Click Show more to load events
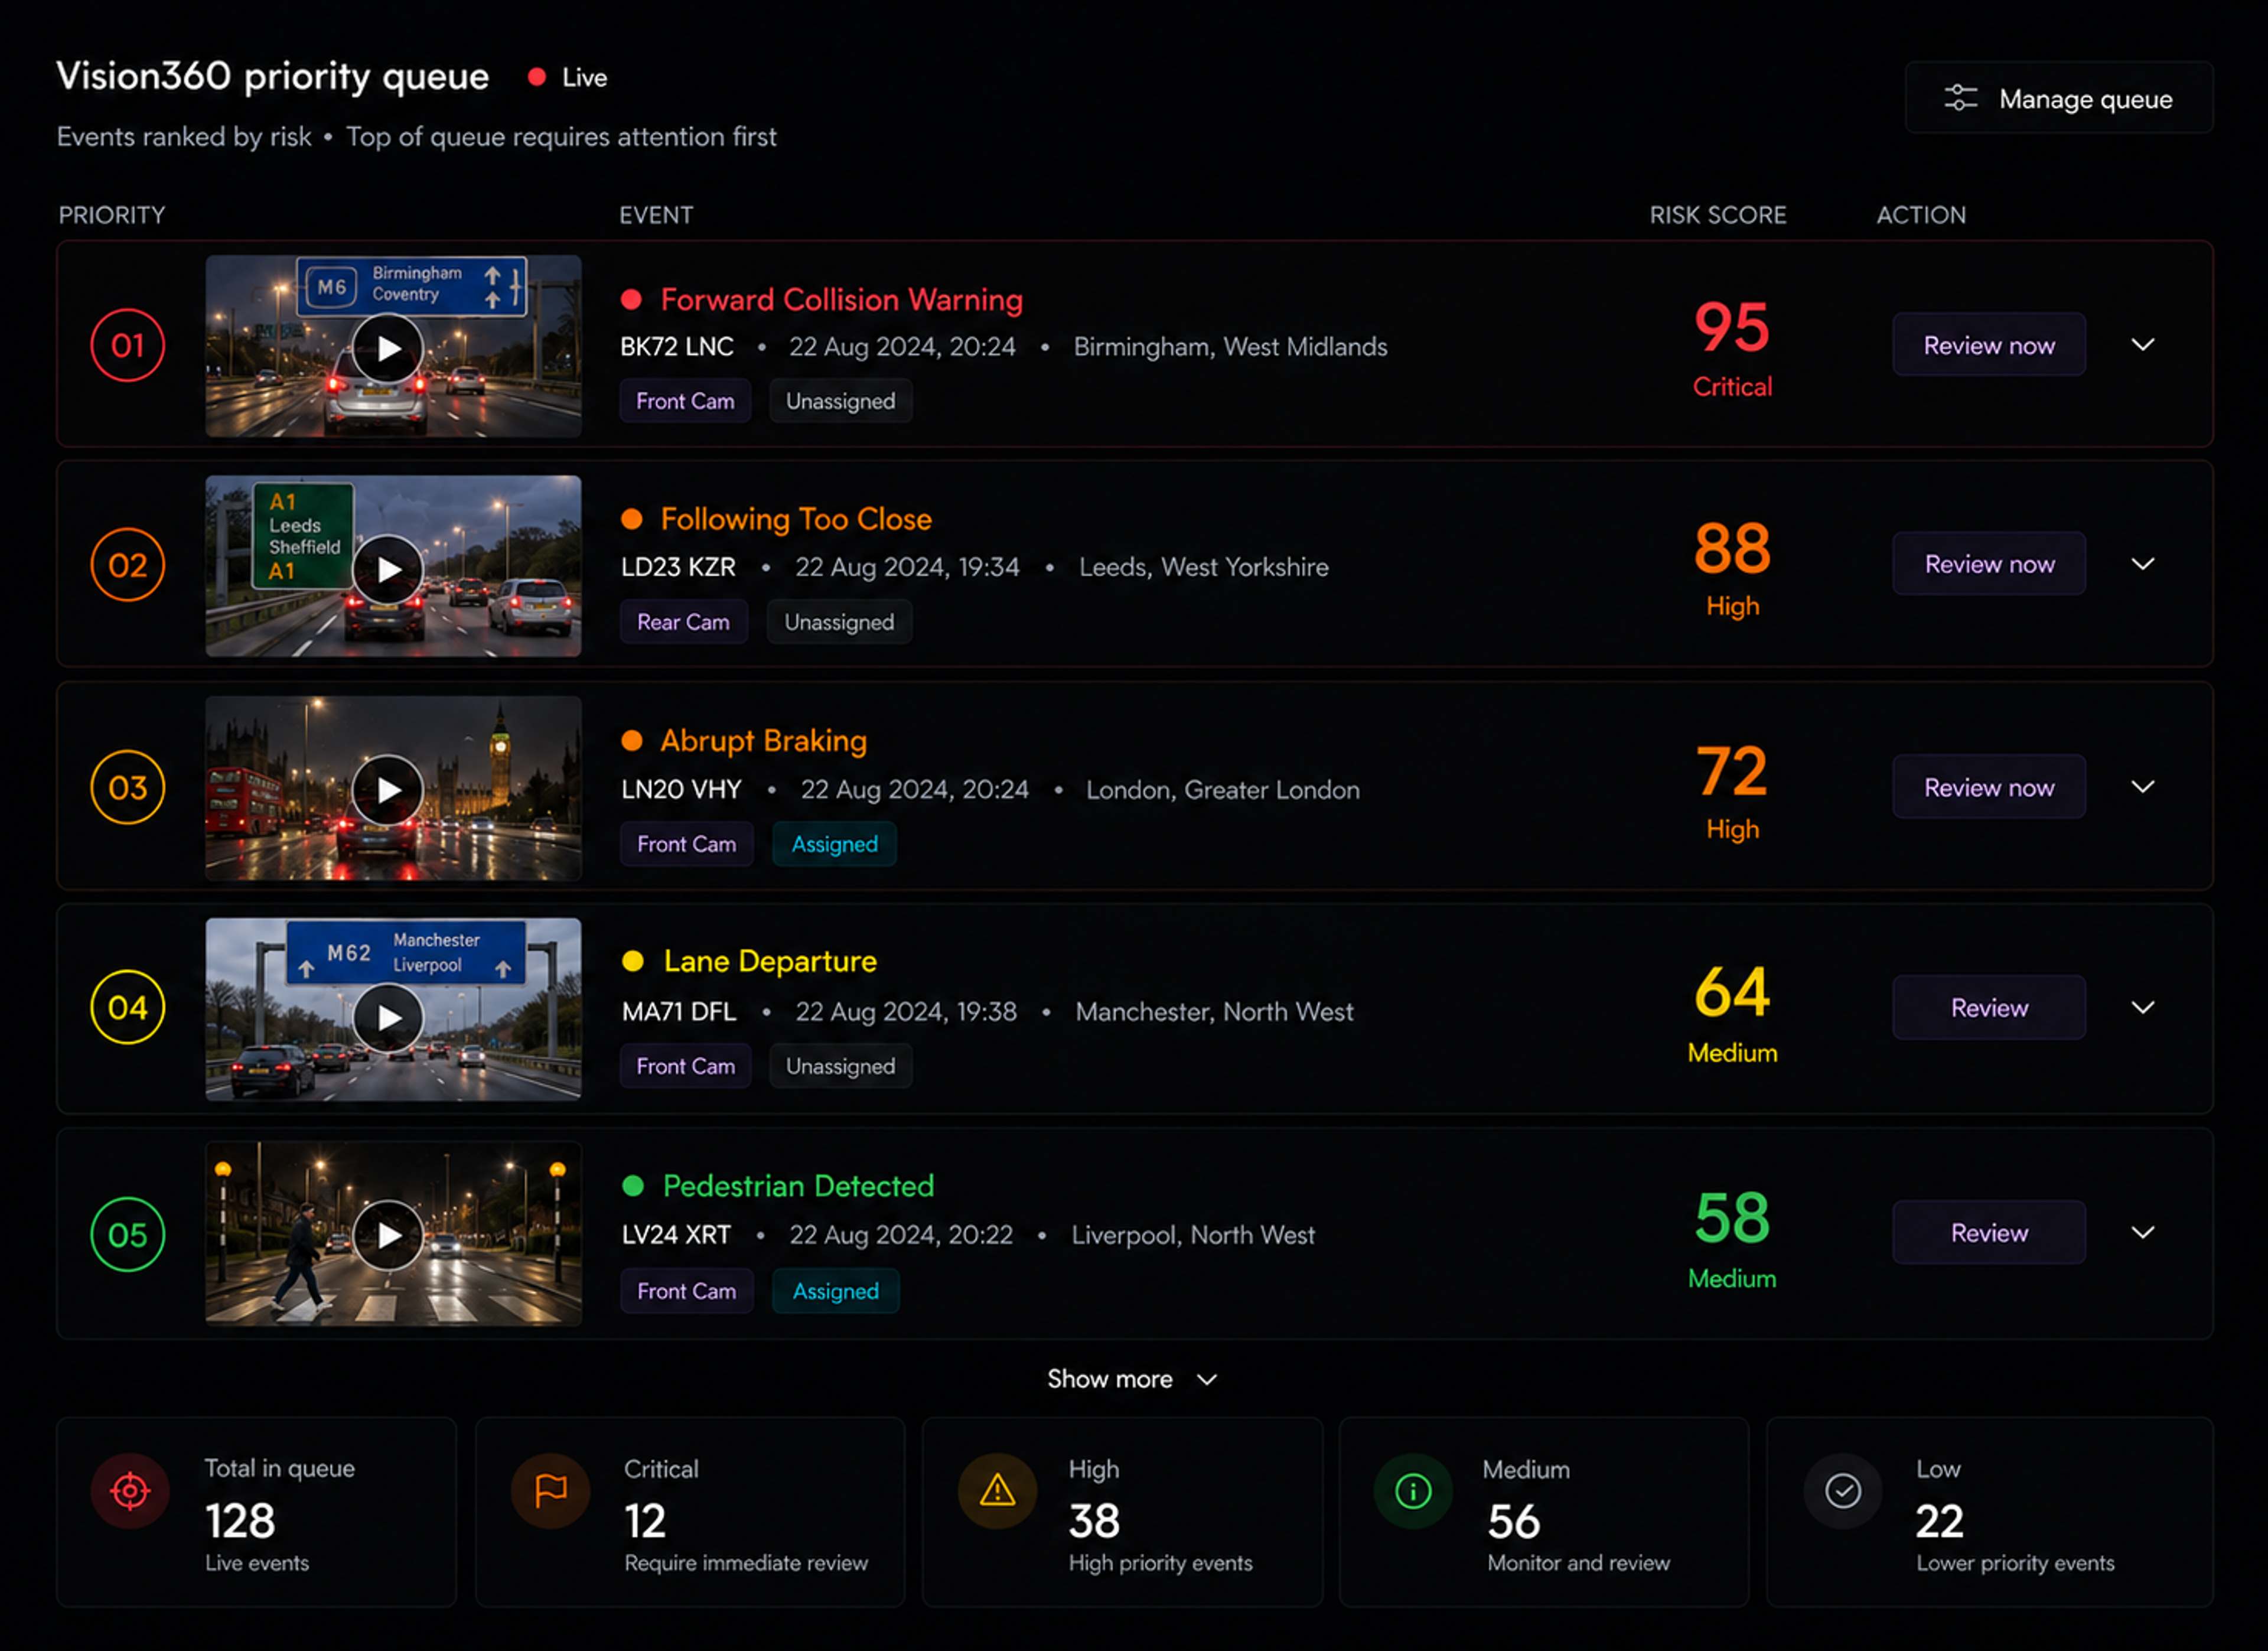Screen dimensions: 2268x1651 [x=1131, y=1379]
